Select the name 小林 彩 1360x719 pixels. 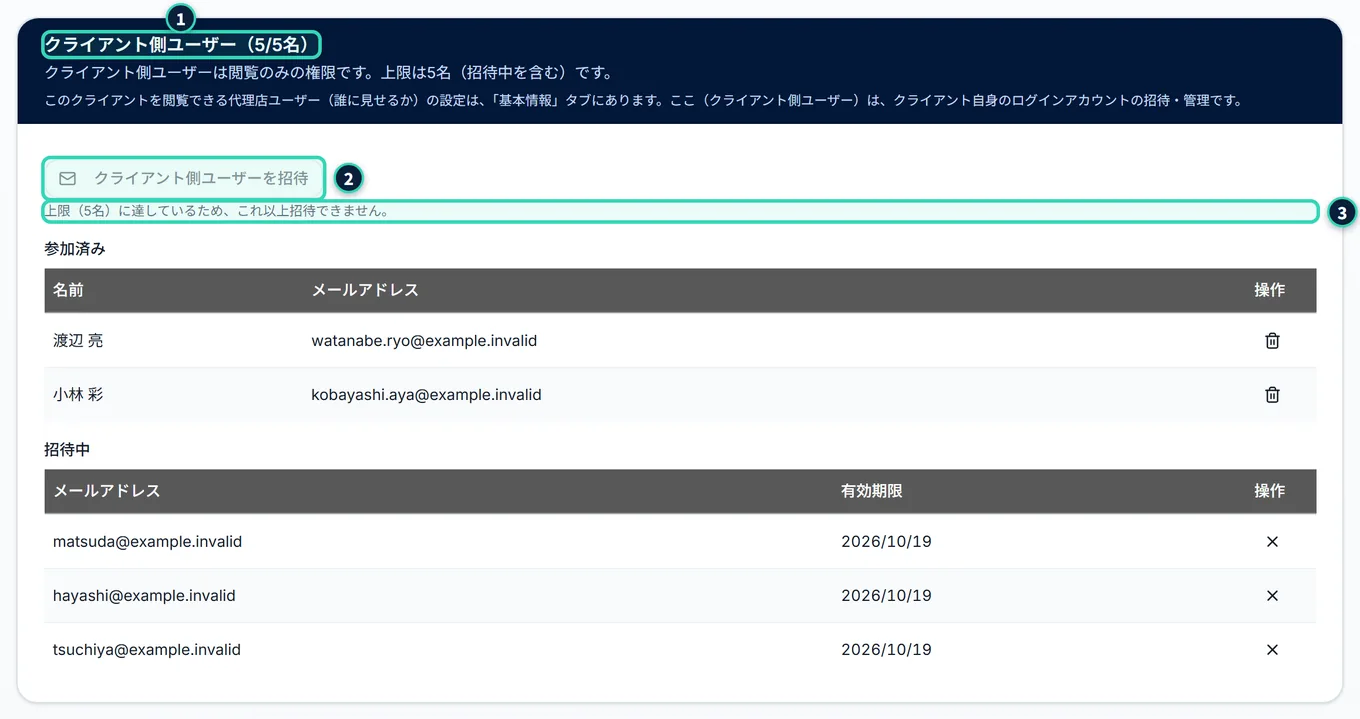point(78,395)
